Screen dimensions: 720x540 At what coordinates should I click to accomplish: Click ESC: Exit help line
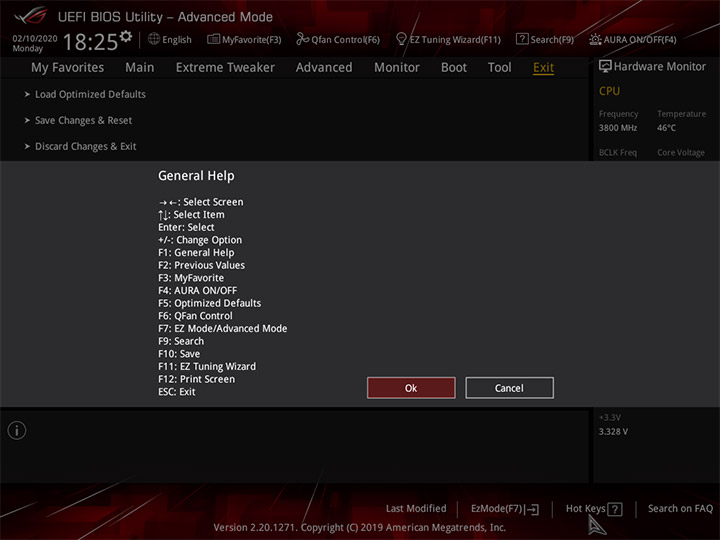[x=177, y=392]
